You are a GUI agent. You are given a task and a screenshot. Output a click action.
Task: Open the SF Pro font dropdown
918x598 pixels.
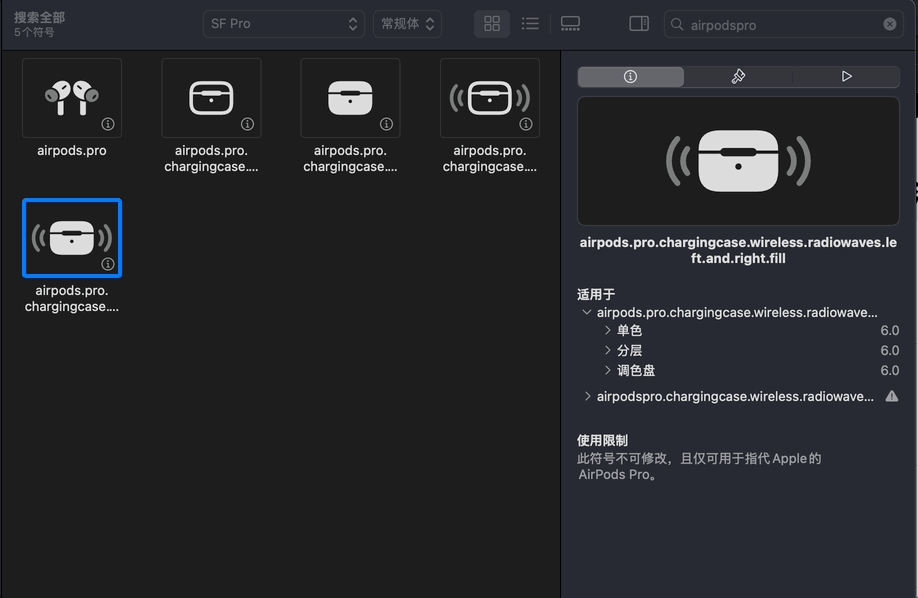283,23
